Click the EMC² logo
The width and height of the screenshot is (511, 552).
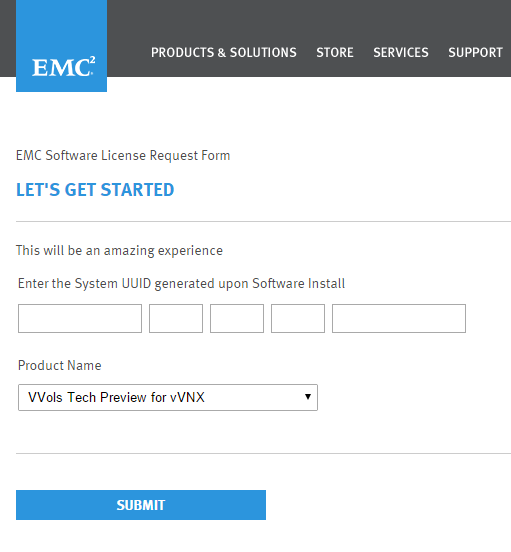coord(62,46)
